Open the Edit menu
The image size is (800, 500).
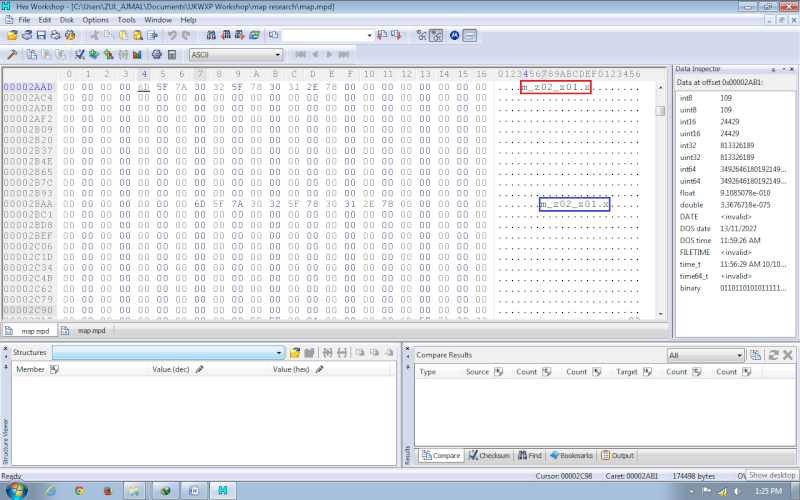pos(45,20)
